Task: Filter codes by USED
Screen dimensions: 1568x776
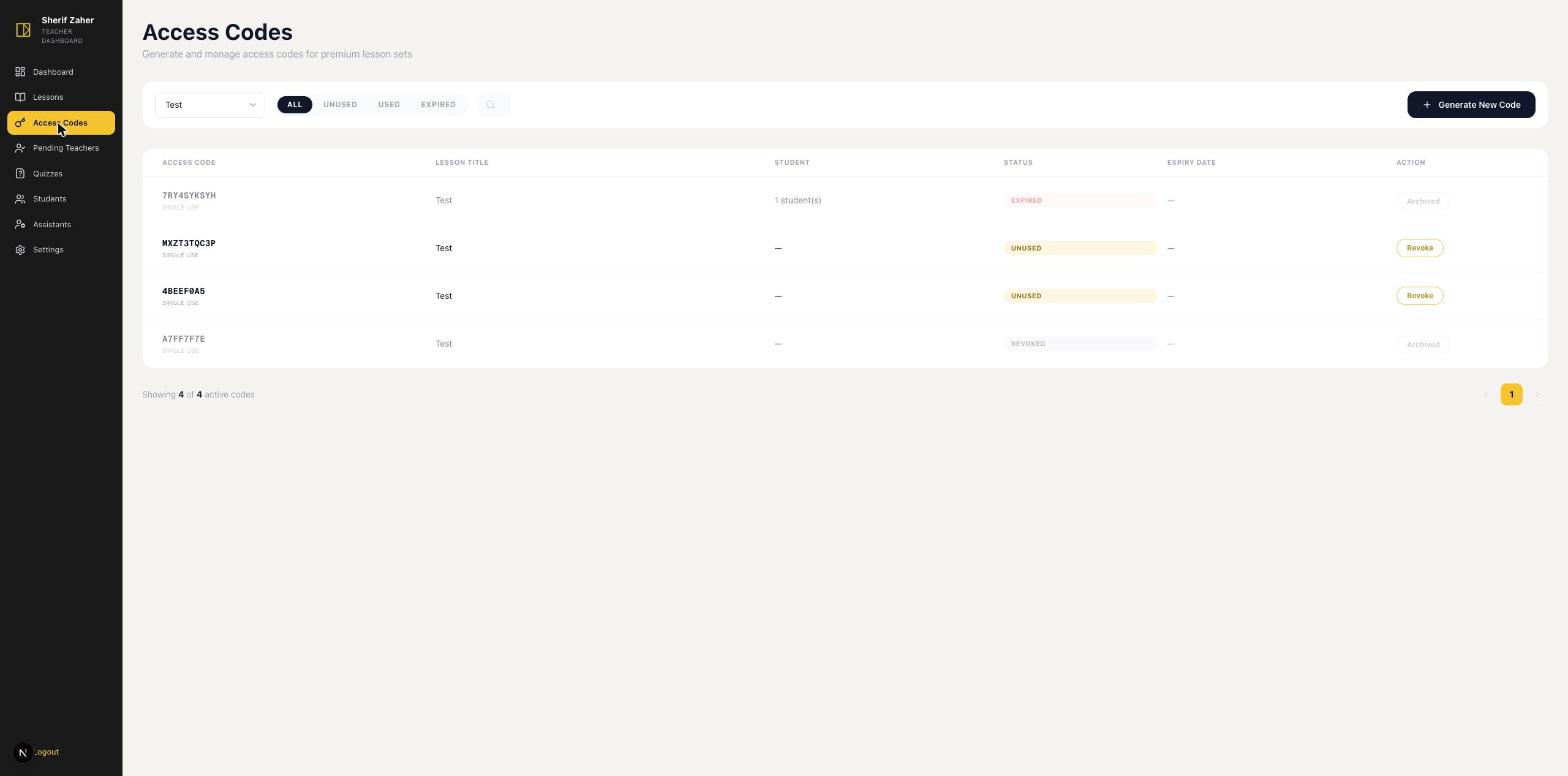Action: pos(389,105)
